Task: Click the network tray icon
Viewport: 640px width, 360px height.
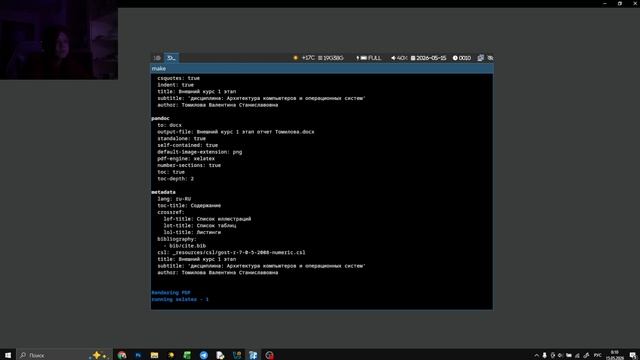Action: [577, 355]
